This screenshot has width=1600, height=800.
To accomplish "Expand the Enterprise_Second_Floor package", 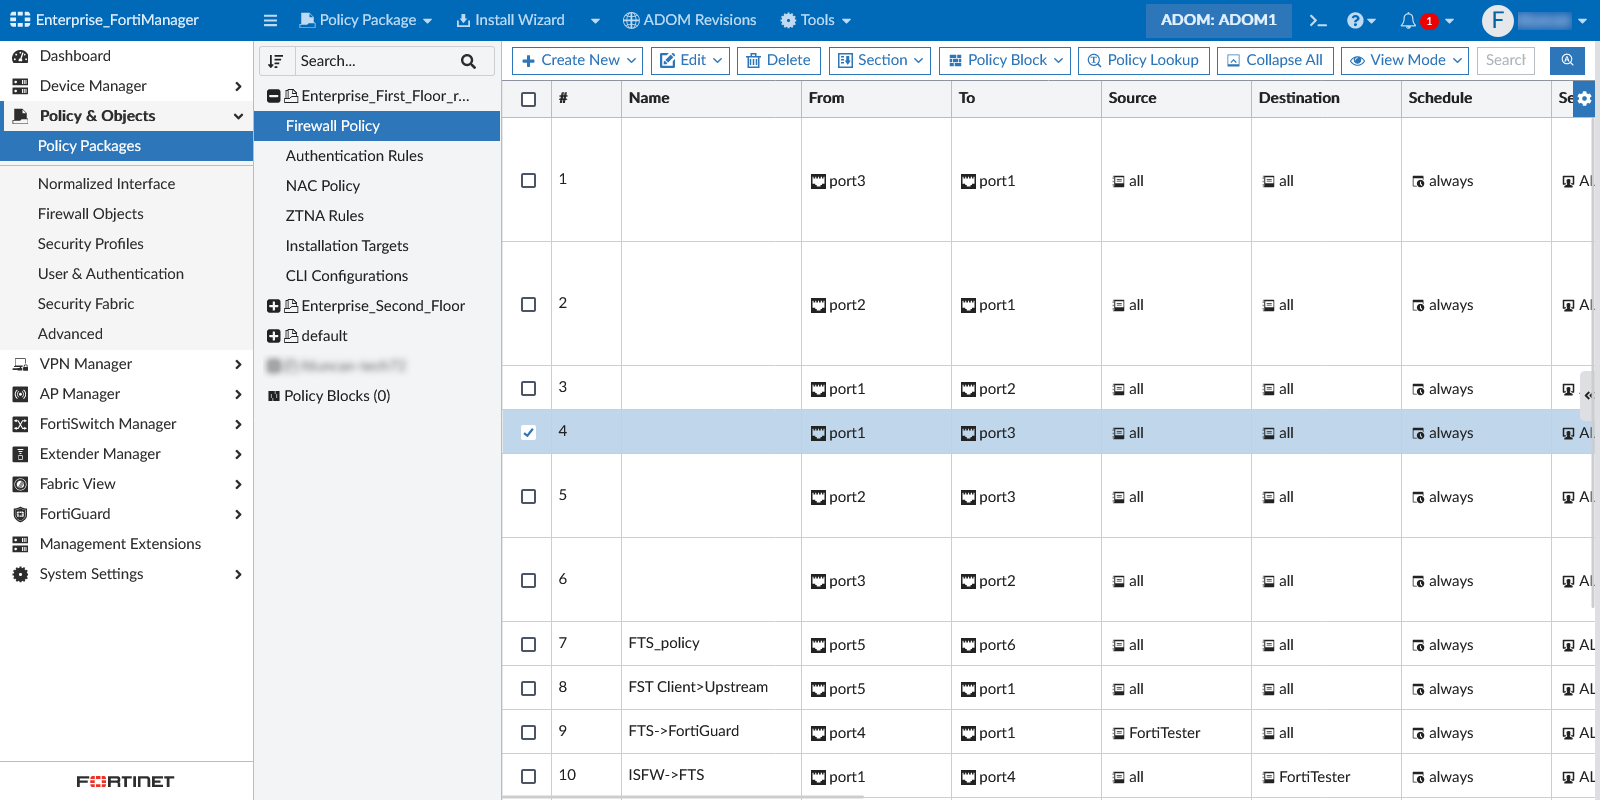I will [273, 306].
